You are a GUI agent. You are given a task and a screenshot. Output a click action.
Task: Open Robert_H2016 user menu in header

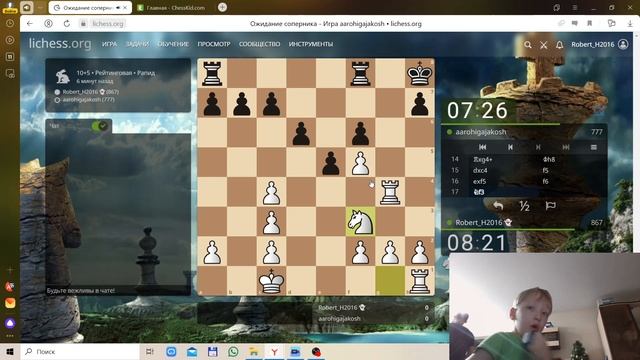point(599,44)
